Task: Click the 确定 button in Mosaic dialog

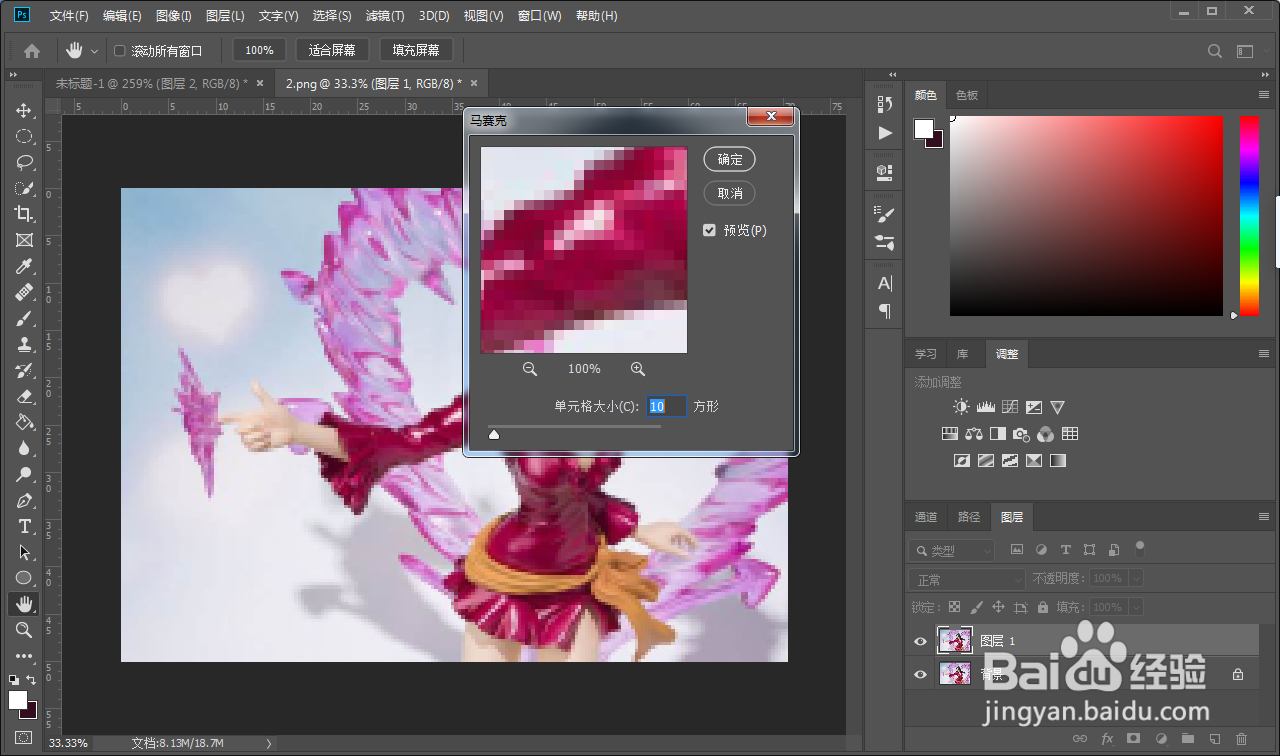Action: pos(730,159)
